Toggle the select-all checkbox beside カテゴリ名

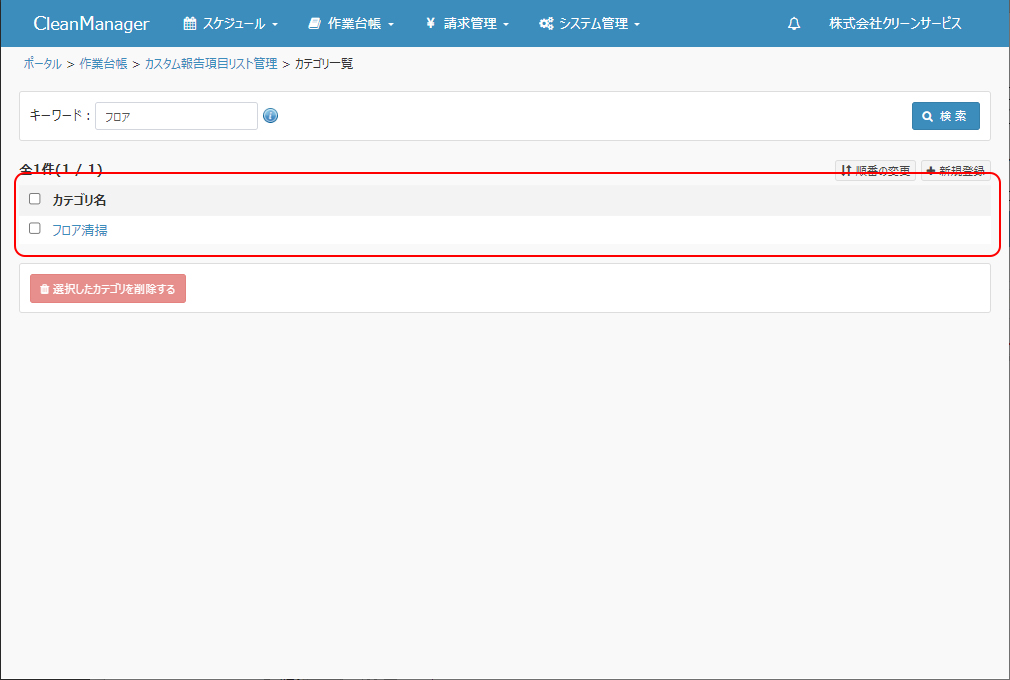tap(35, 199)
